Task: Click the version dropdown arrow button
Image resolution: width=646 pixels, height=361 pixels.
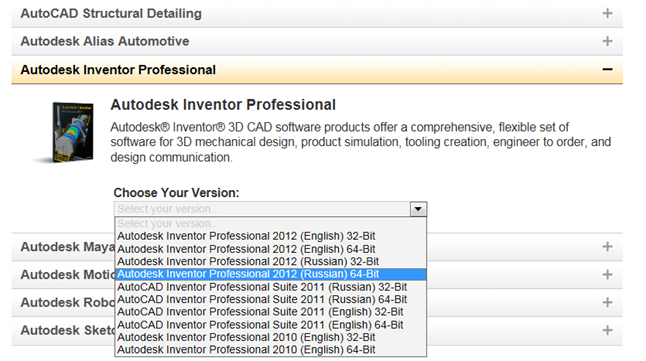Action: [x=418, y=209]
